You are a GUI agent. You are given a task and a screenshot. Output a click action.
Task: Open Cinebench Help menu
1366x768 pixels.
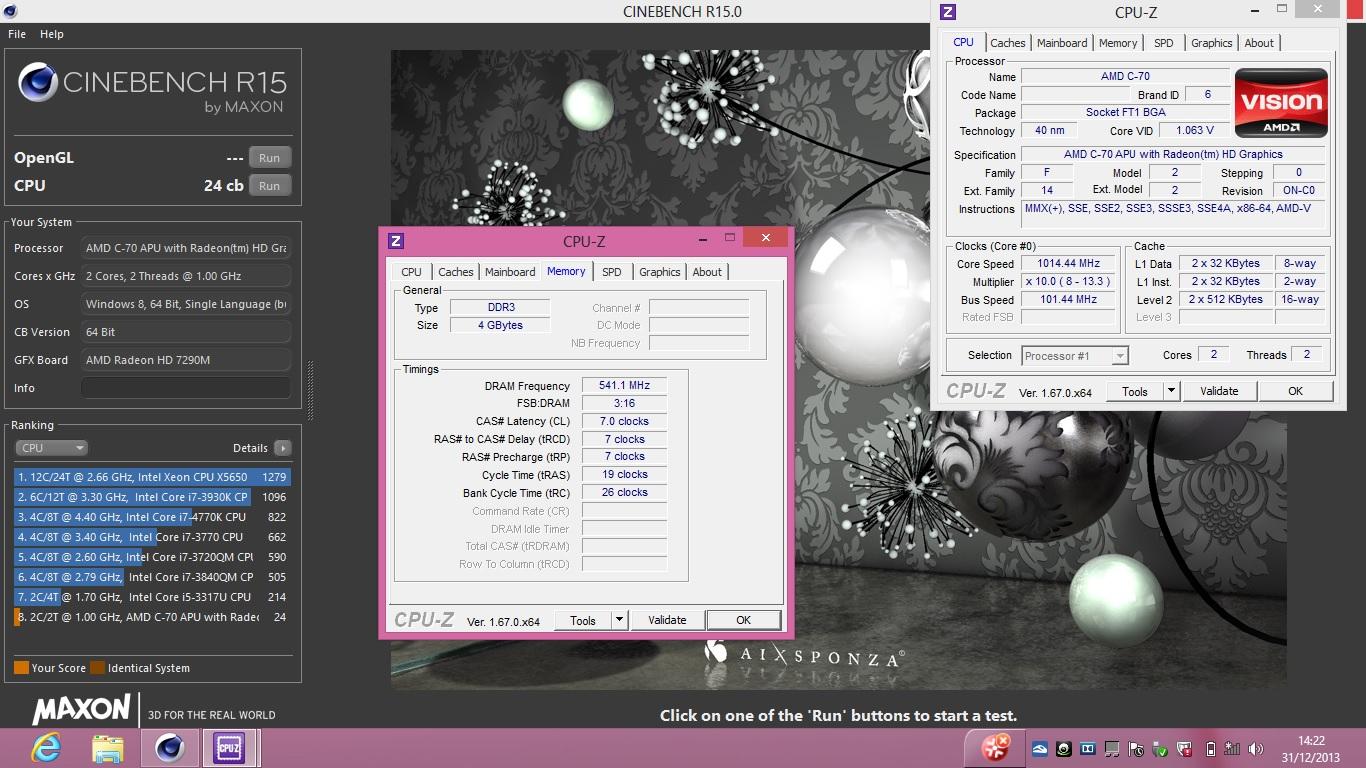tap(52, 34)
